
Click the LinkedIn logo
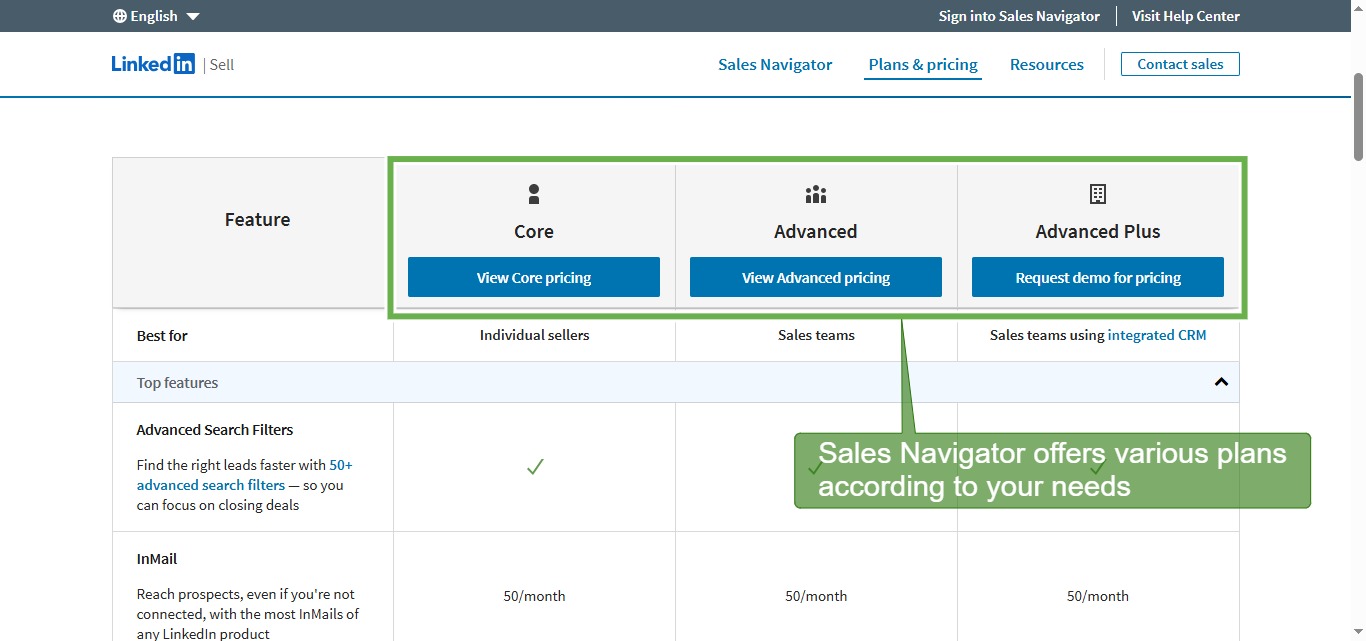click(152, 63)
